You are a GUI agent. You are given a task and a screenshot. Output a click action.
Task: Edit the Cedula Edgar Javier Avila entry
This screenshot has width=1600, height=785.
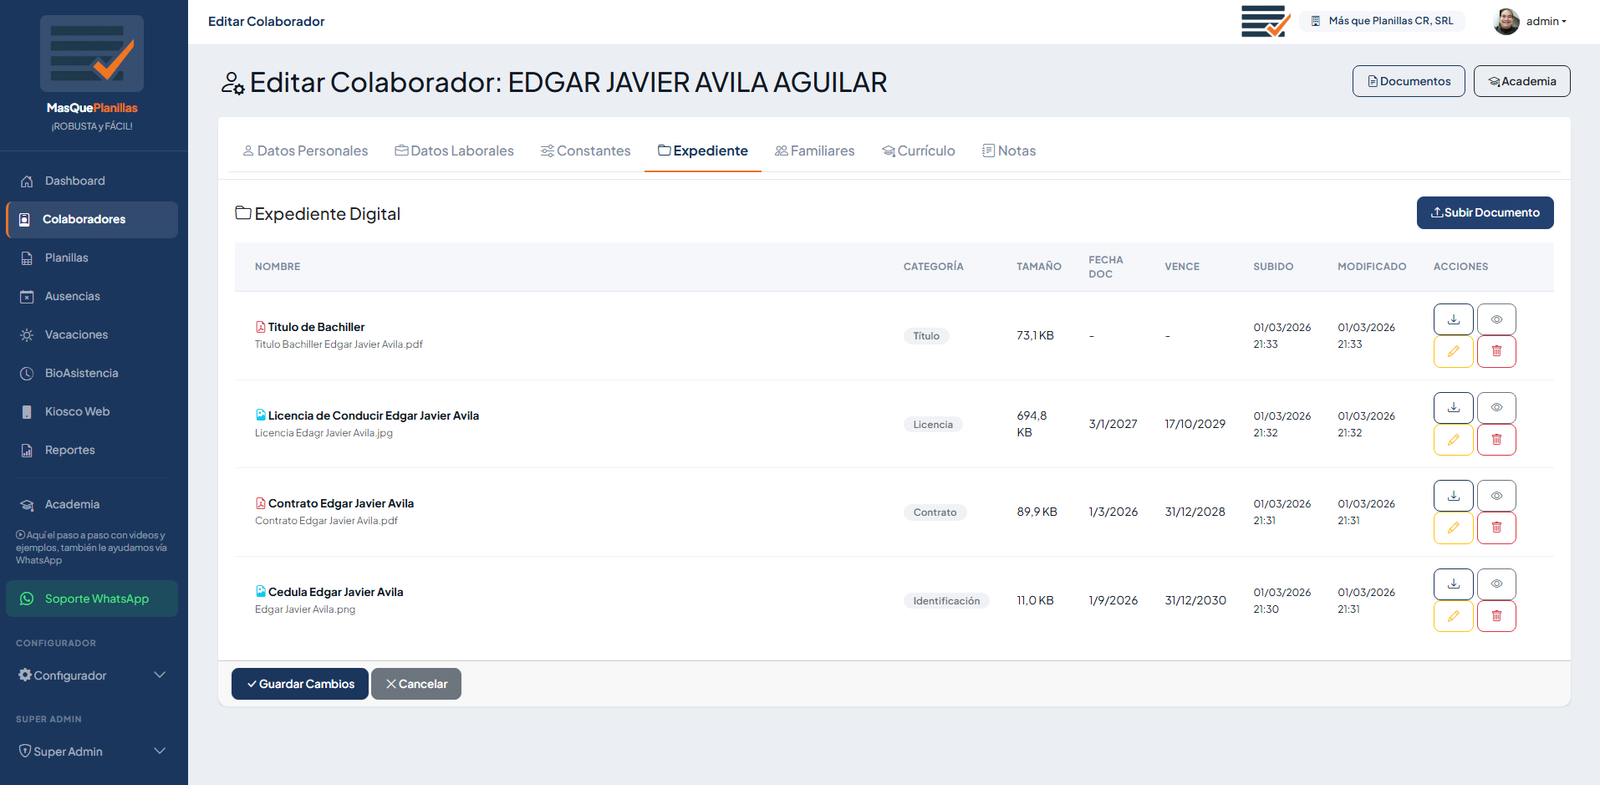1453,616
